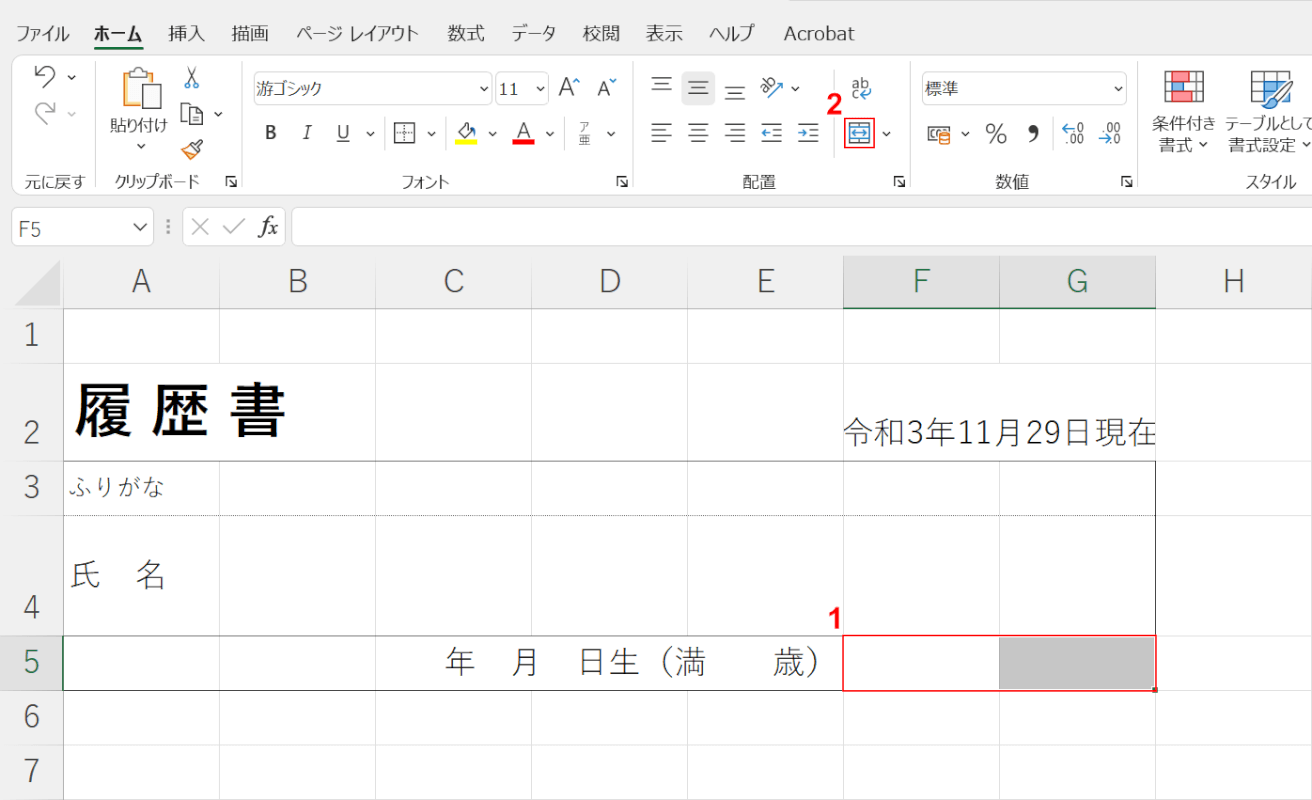Screen dimensions: 1312x800
Task: Apply the red font color
Action: (523, 133)
